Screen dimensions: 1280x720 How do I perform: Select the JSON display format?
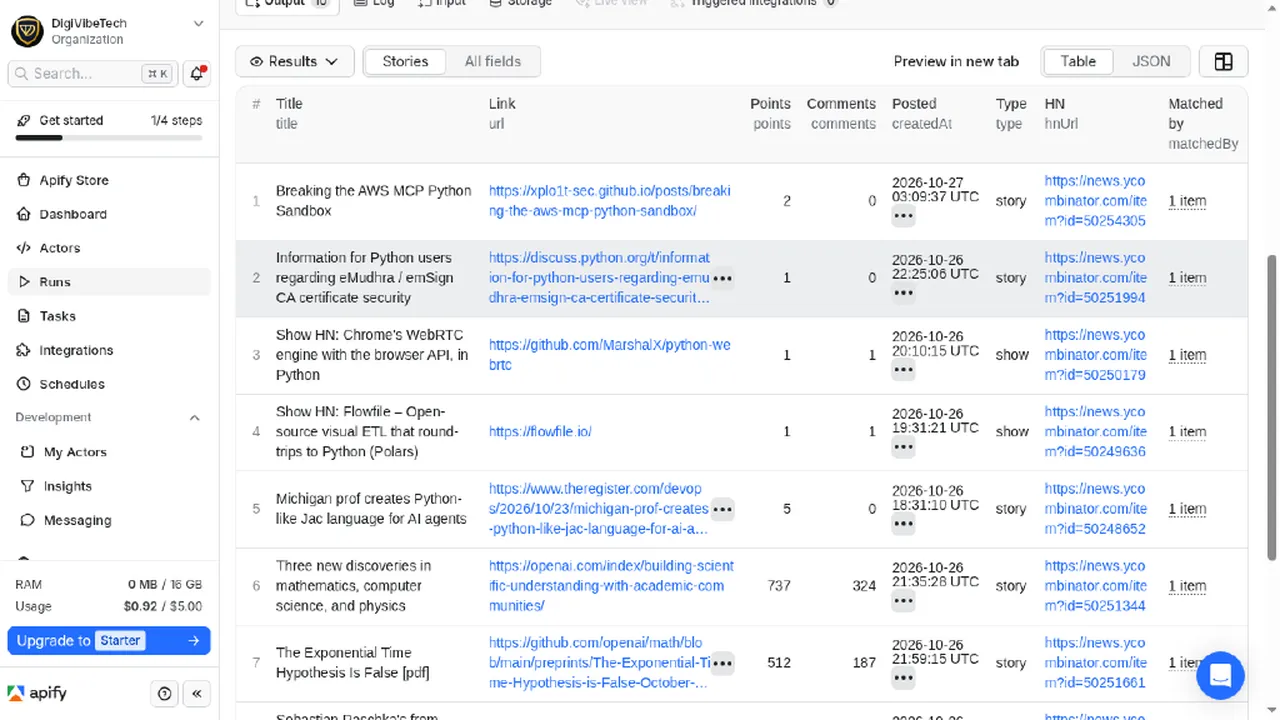(1151, 61)
